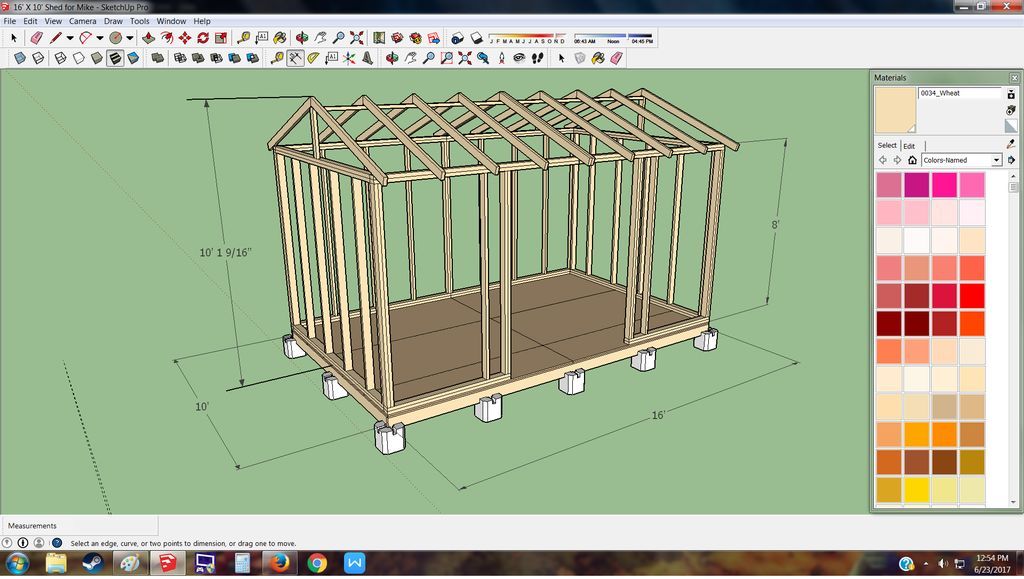Select the Protractor tool
1024x579 pixels.
[x=313, y=58]
